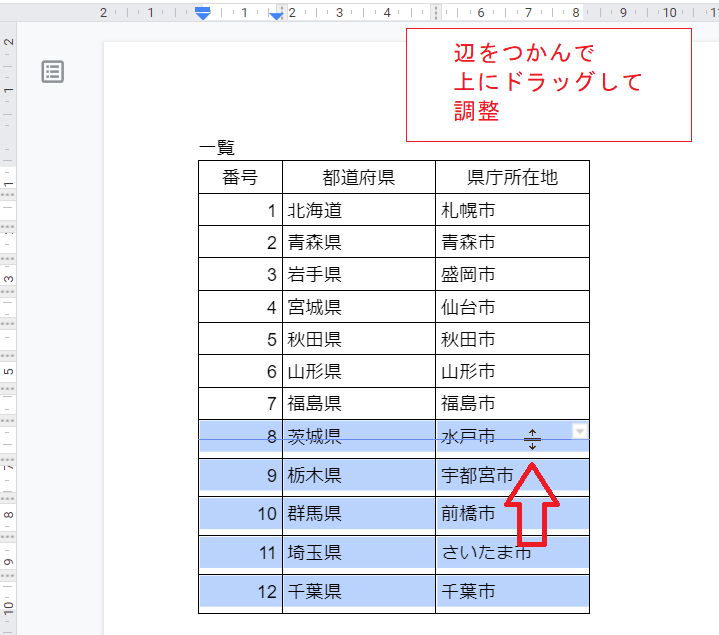The width and height of the screenshot is (719, 635).
Task: Click the 山形市 cell
Action: click(x=512, y=371)
